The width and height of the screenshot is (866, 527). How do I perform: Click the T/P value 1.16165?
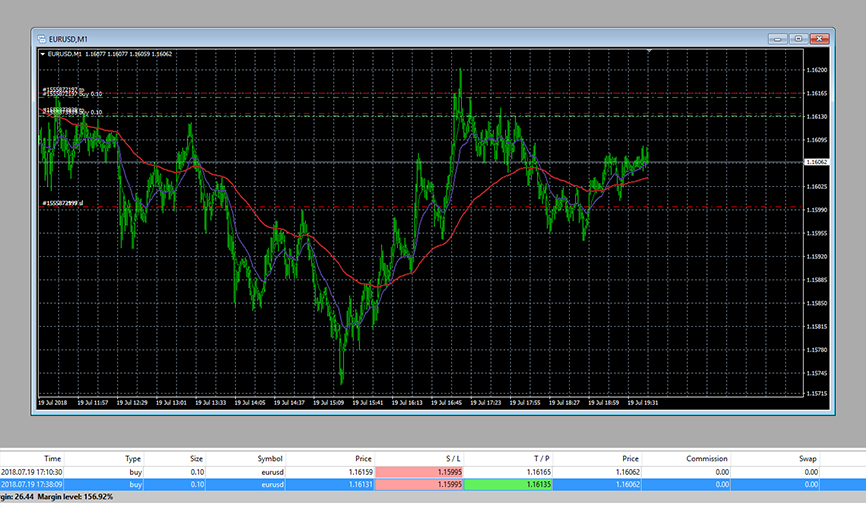(x=538, y=472)
